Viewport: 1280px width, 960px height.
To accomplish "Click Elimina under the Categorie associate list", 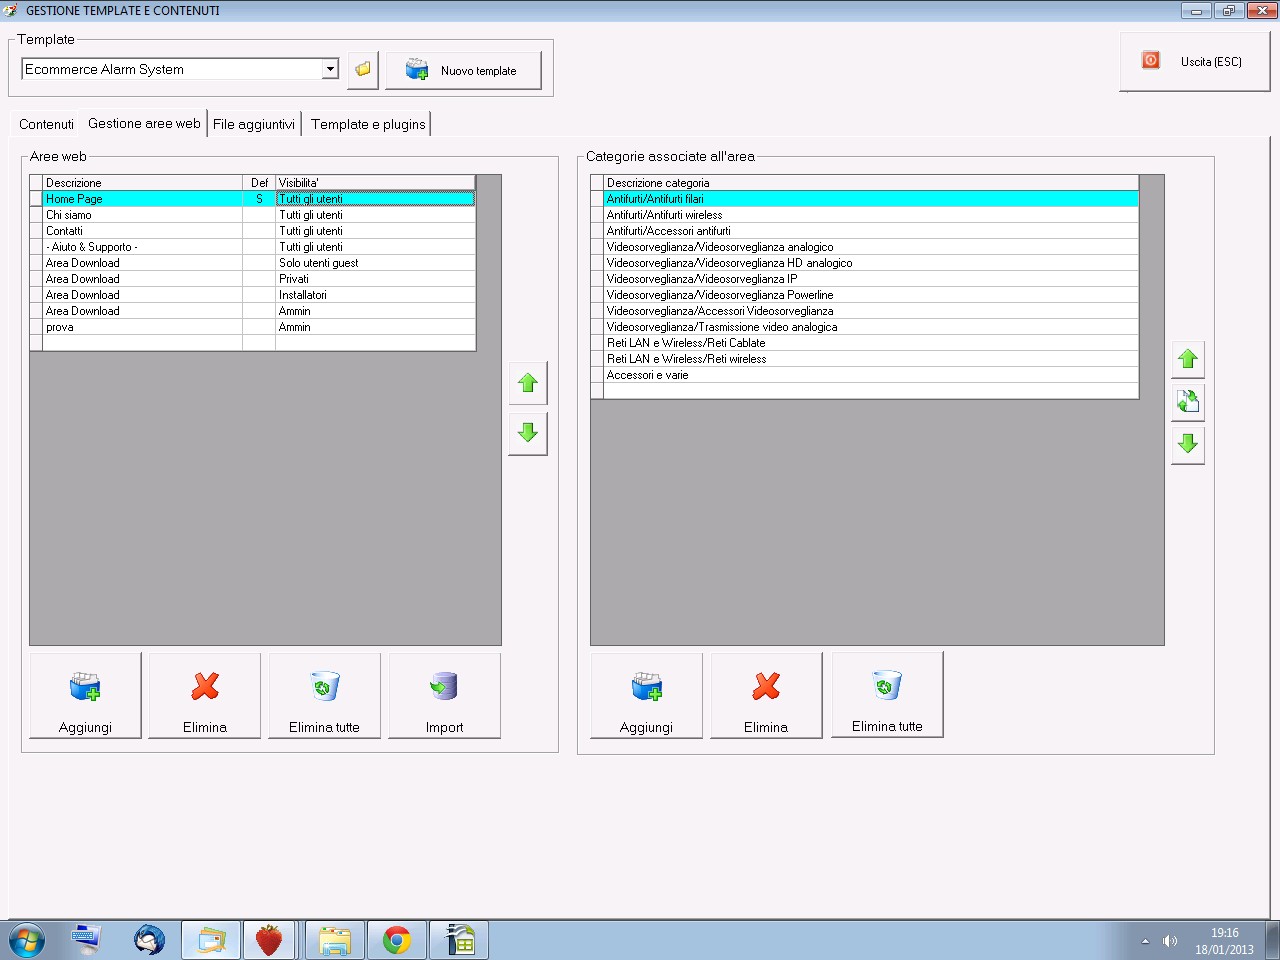I will [x=767, y=696].
